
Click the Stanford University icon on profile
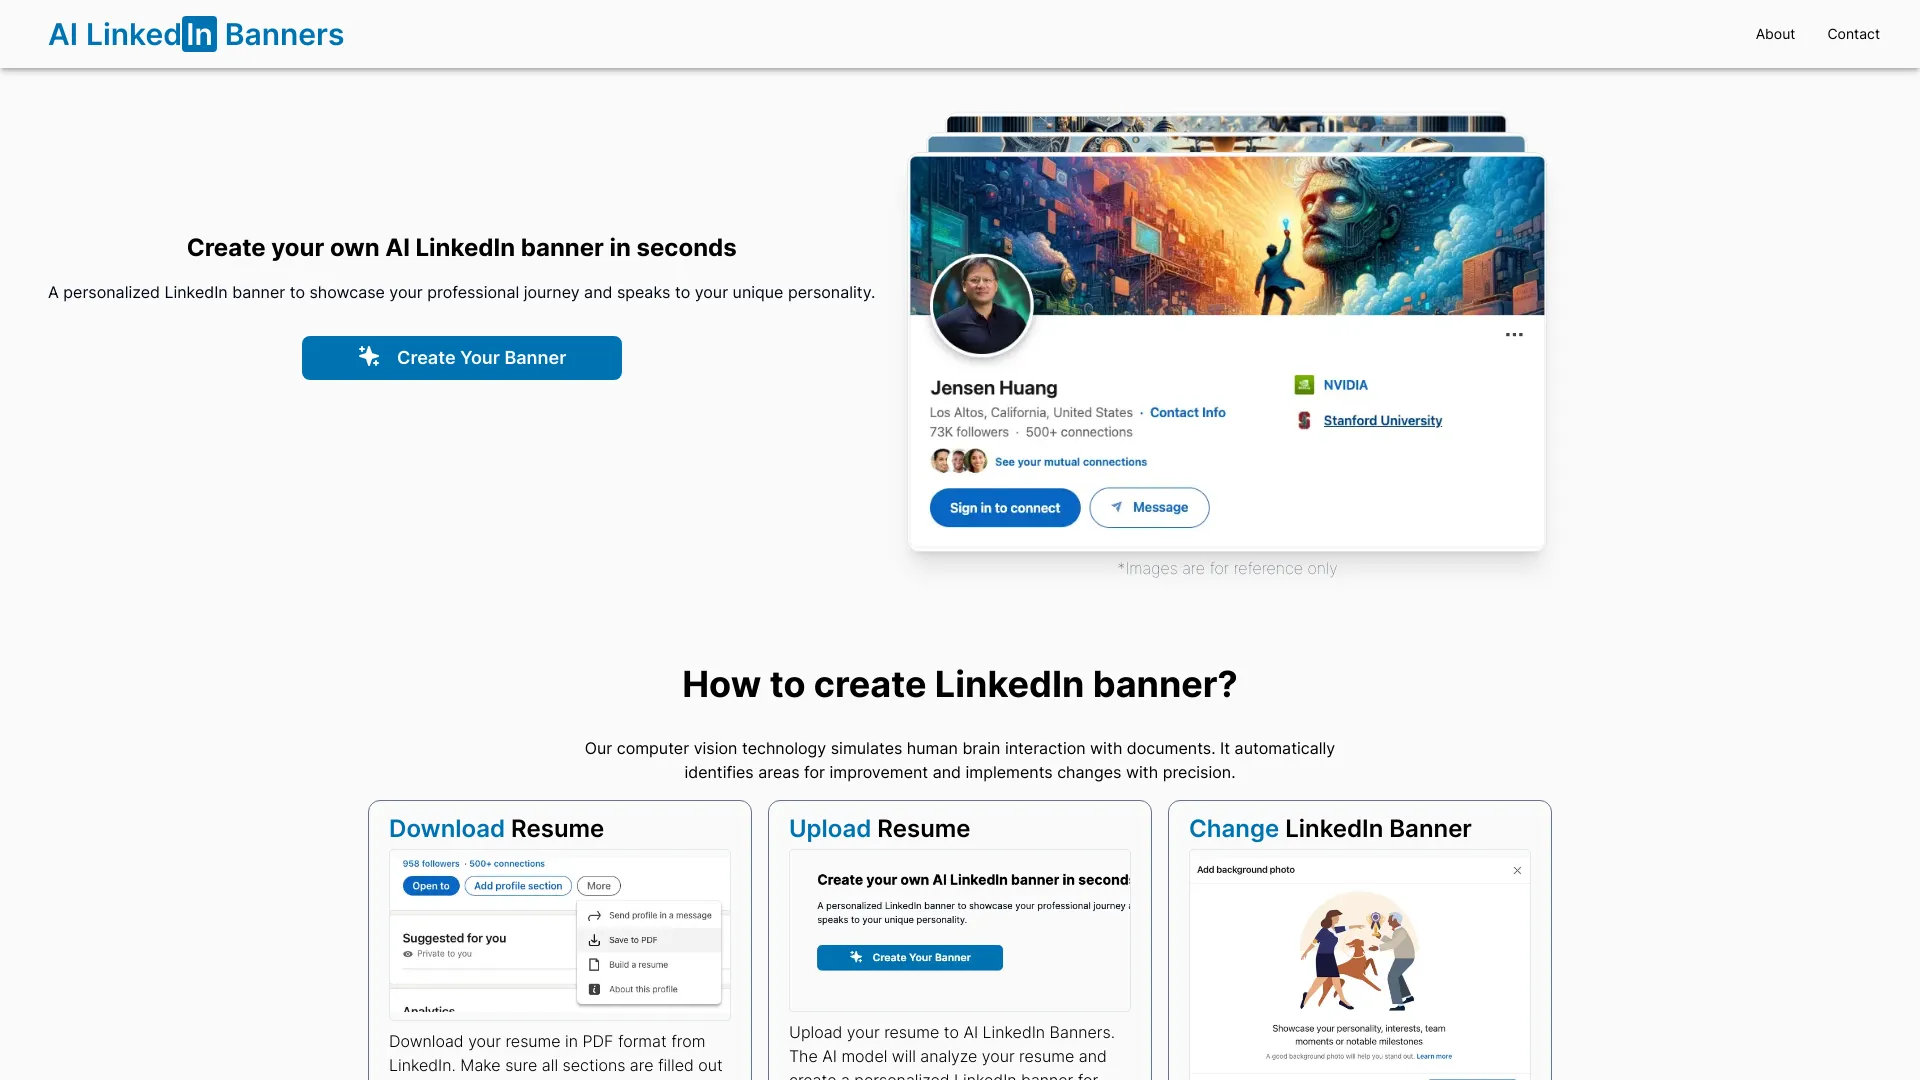(1304, 421)
